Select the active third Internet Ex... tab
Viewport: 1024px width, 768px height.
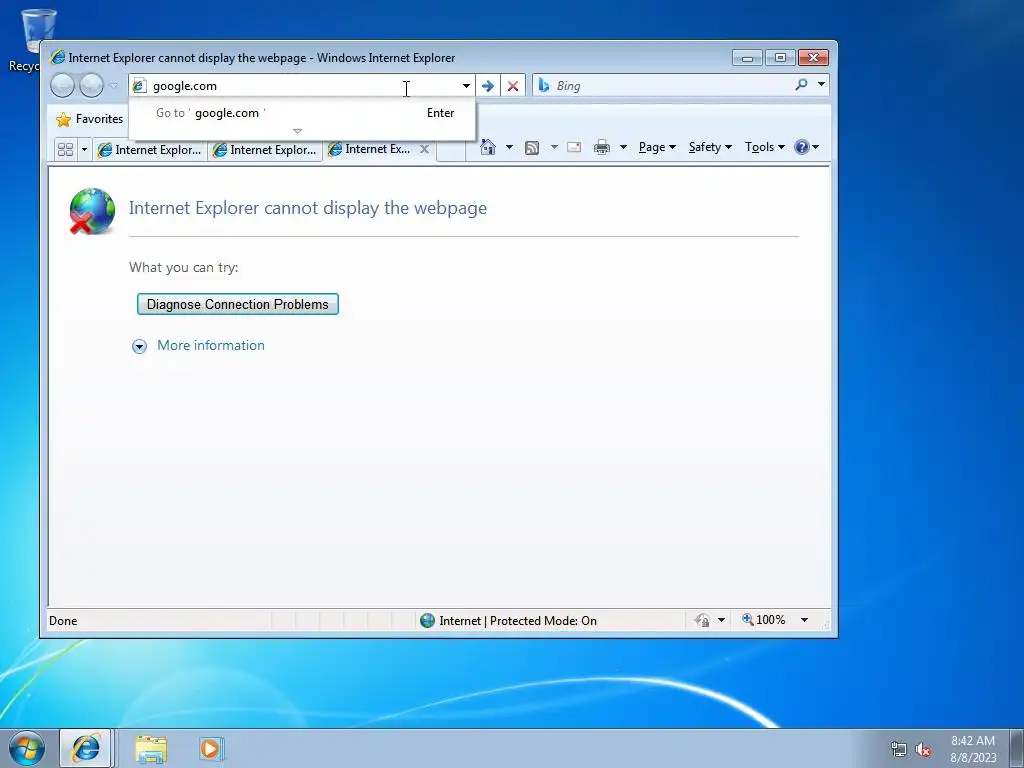[371, 149]
